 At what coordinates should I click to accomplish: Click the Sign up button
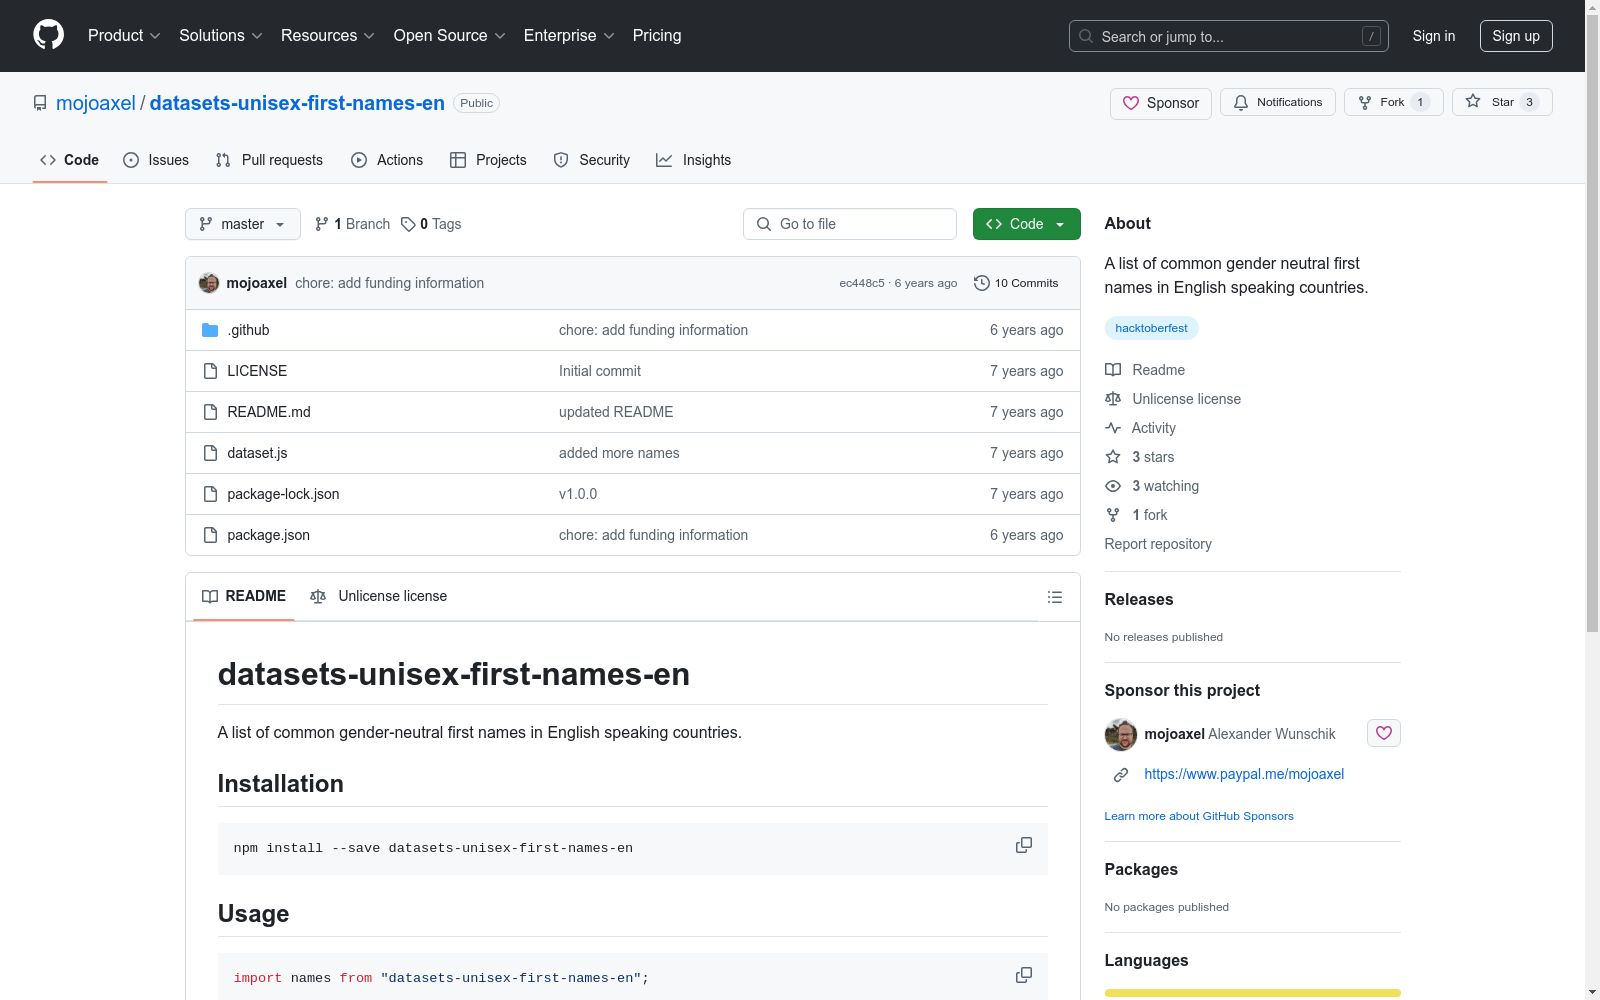coord(1516,36)
